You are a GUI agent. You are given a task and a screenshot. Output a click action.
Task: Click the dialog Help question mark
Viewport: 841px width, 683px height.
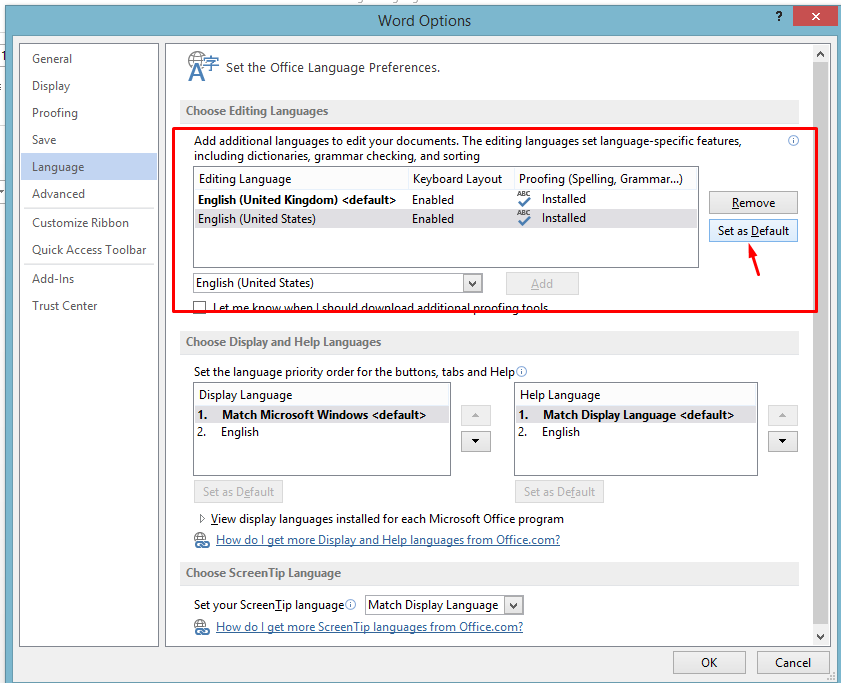(x=779, y=17)
